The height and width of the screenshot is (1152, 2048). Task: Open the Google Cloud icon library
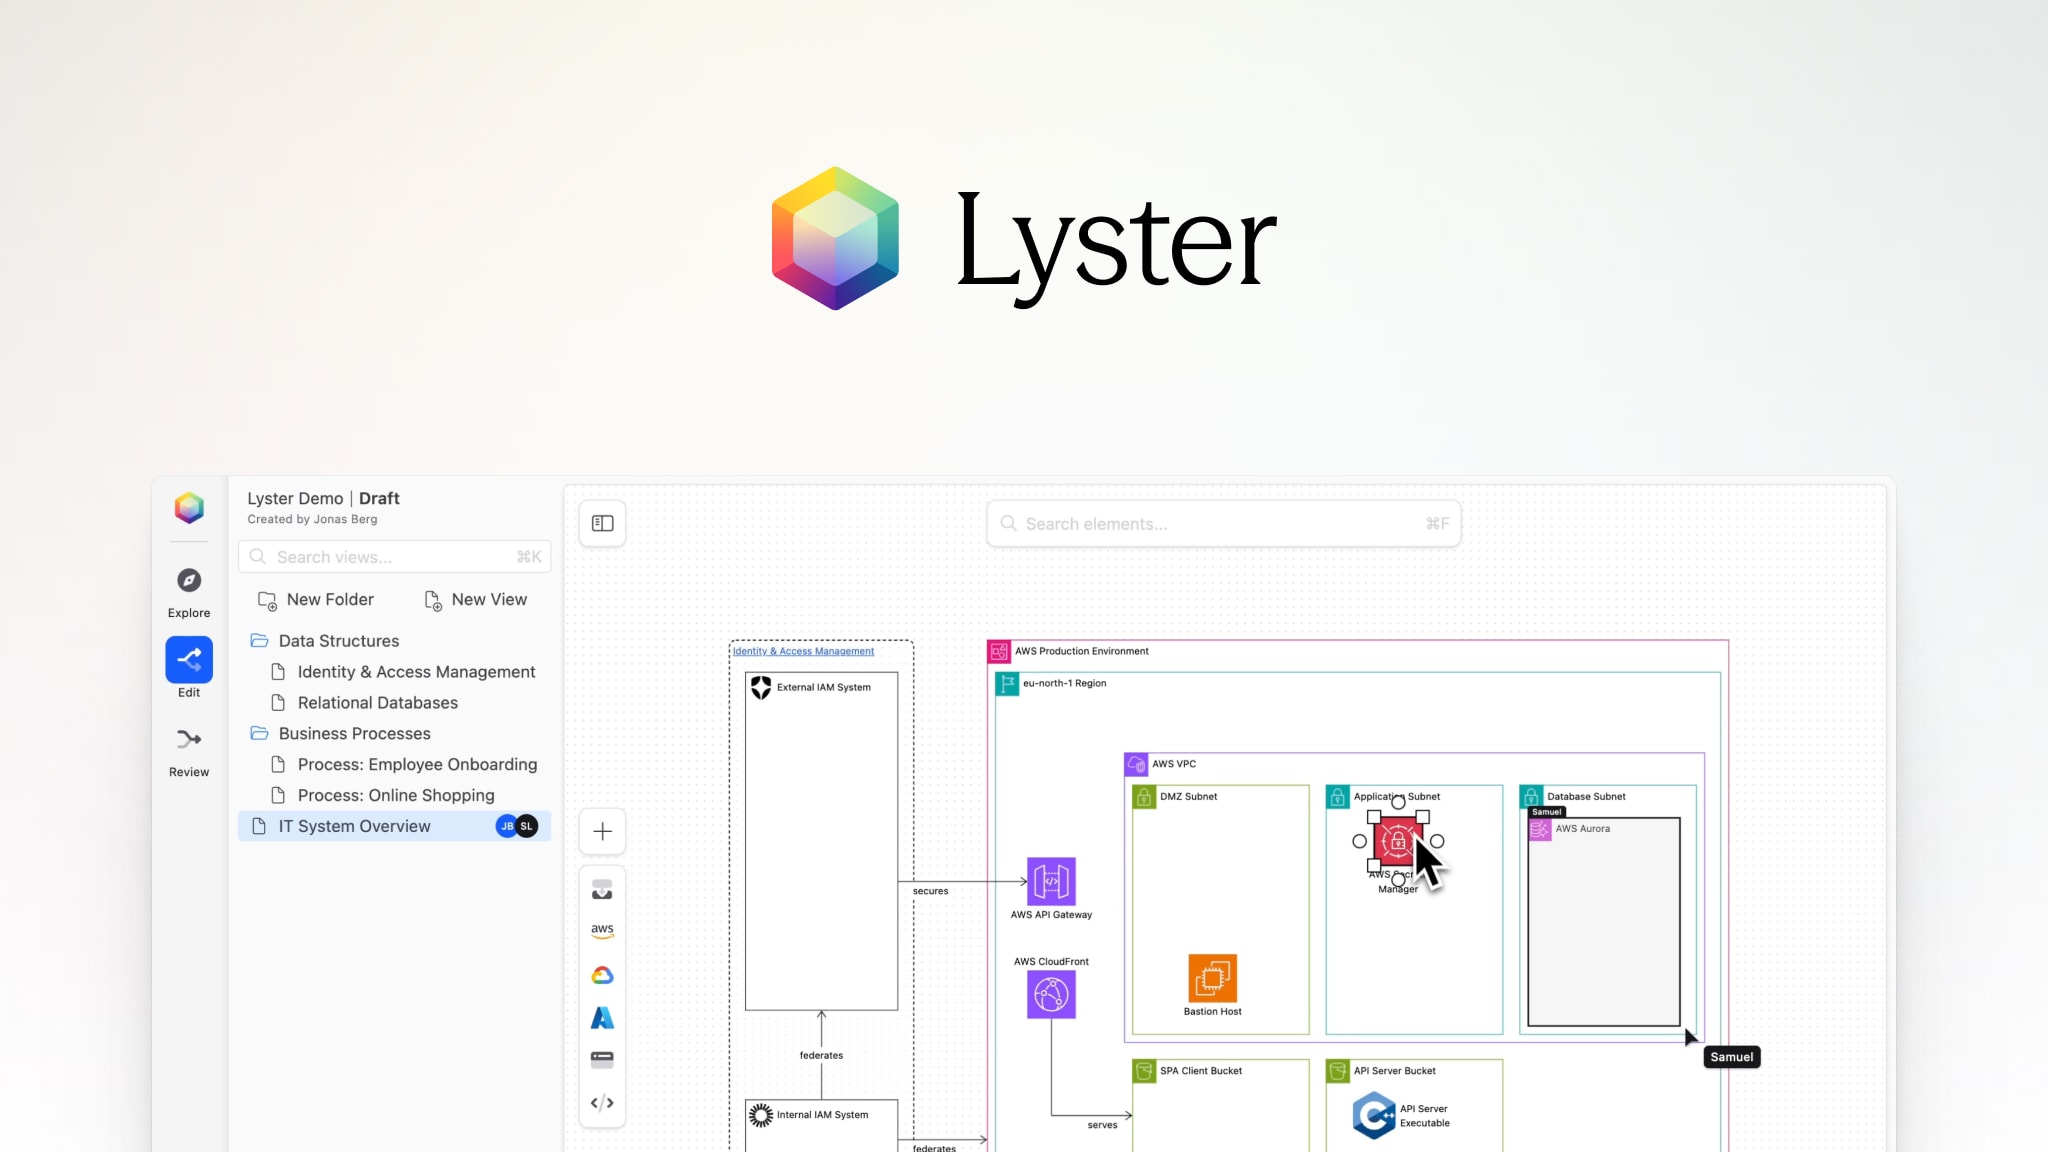(x=603, y=975)
